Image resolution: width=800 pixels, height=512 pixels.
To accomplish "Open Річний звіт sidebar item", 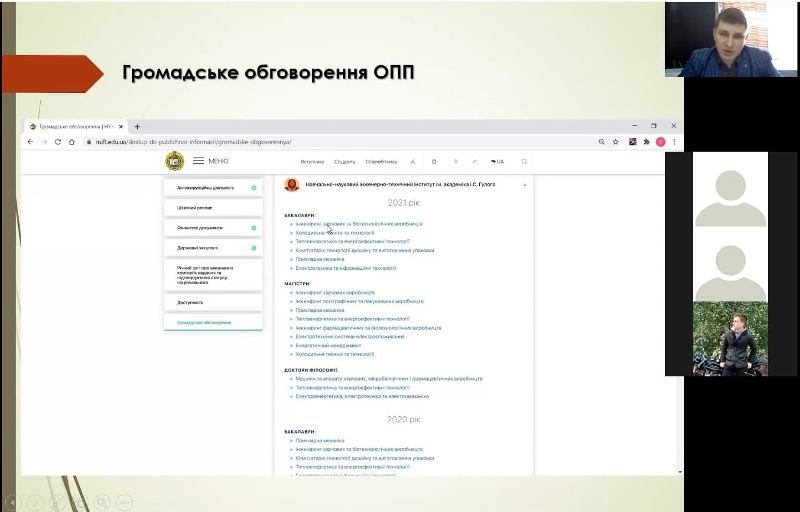I will pos(213,275).
